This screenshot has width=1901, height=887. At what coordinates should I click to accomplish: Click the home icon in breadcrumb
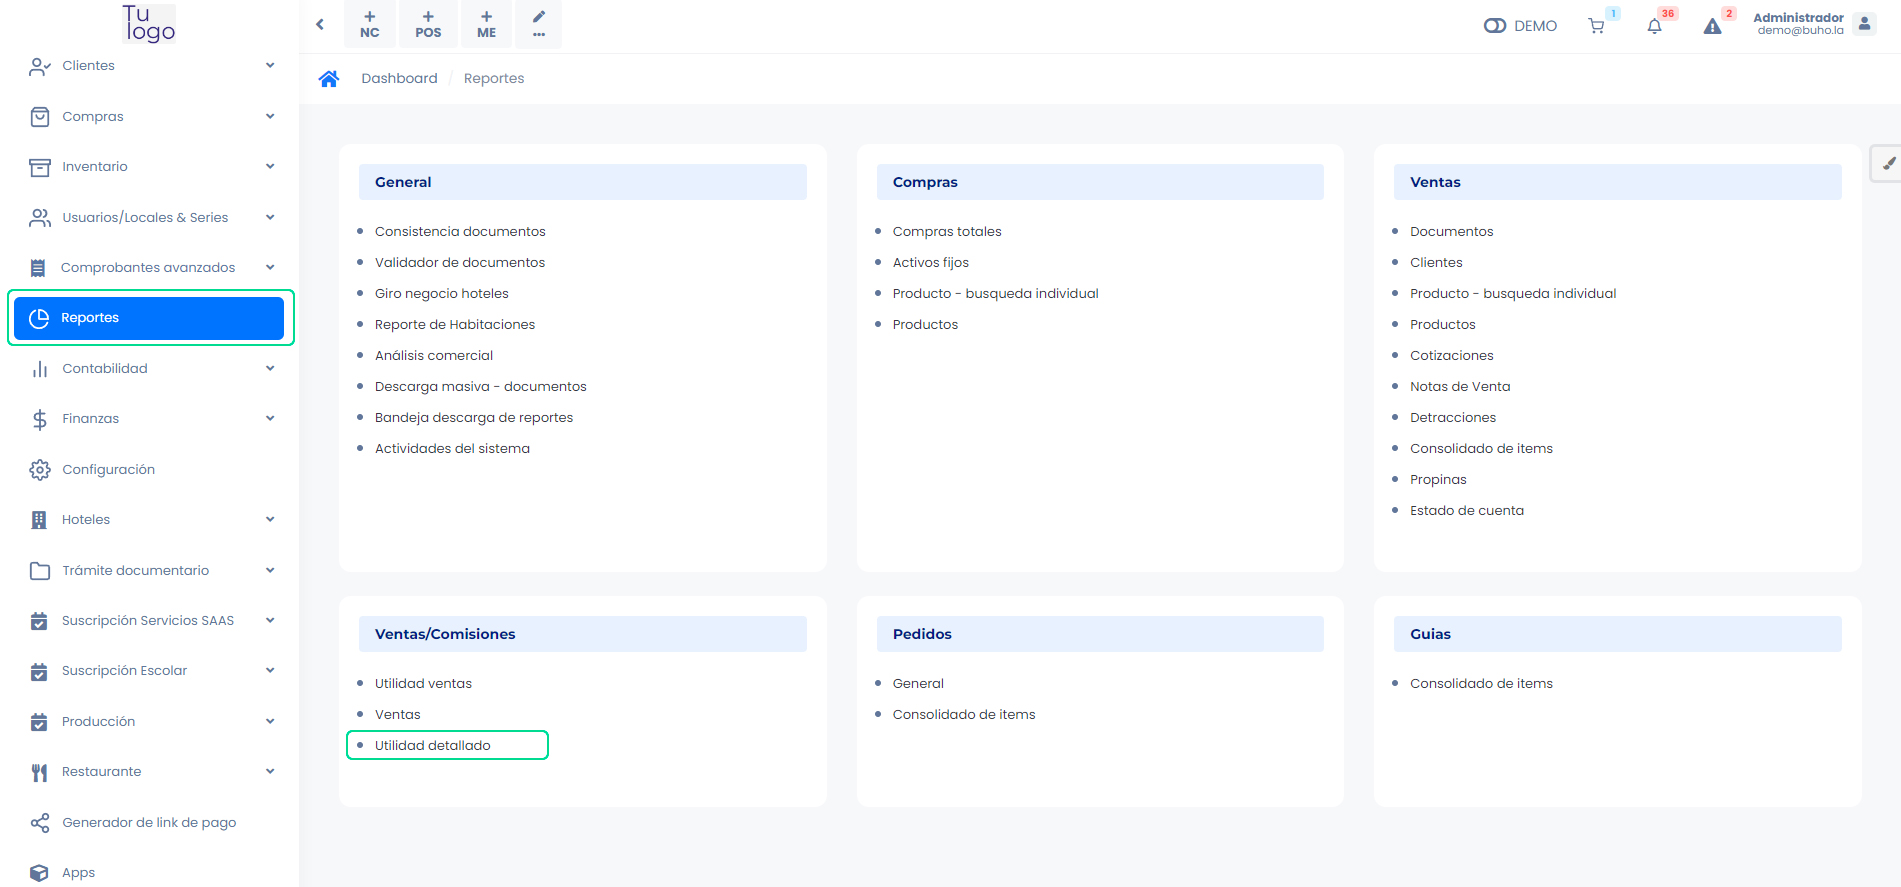[x=329, y=79]
